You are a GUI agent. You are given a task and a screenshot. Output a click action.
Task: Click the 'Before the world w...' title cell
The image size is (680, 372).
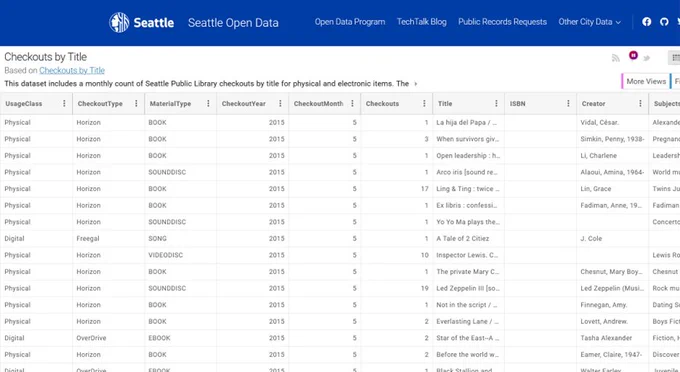[468, 354]
